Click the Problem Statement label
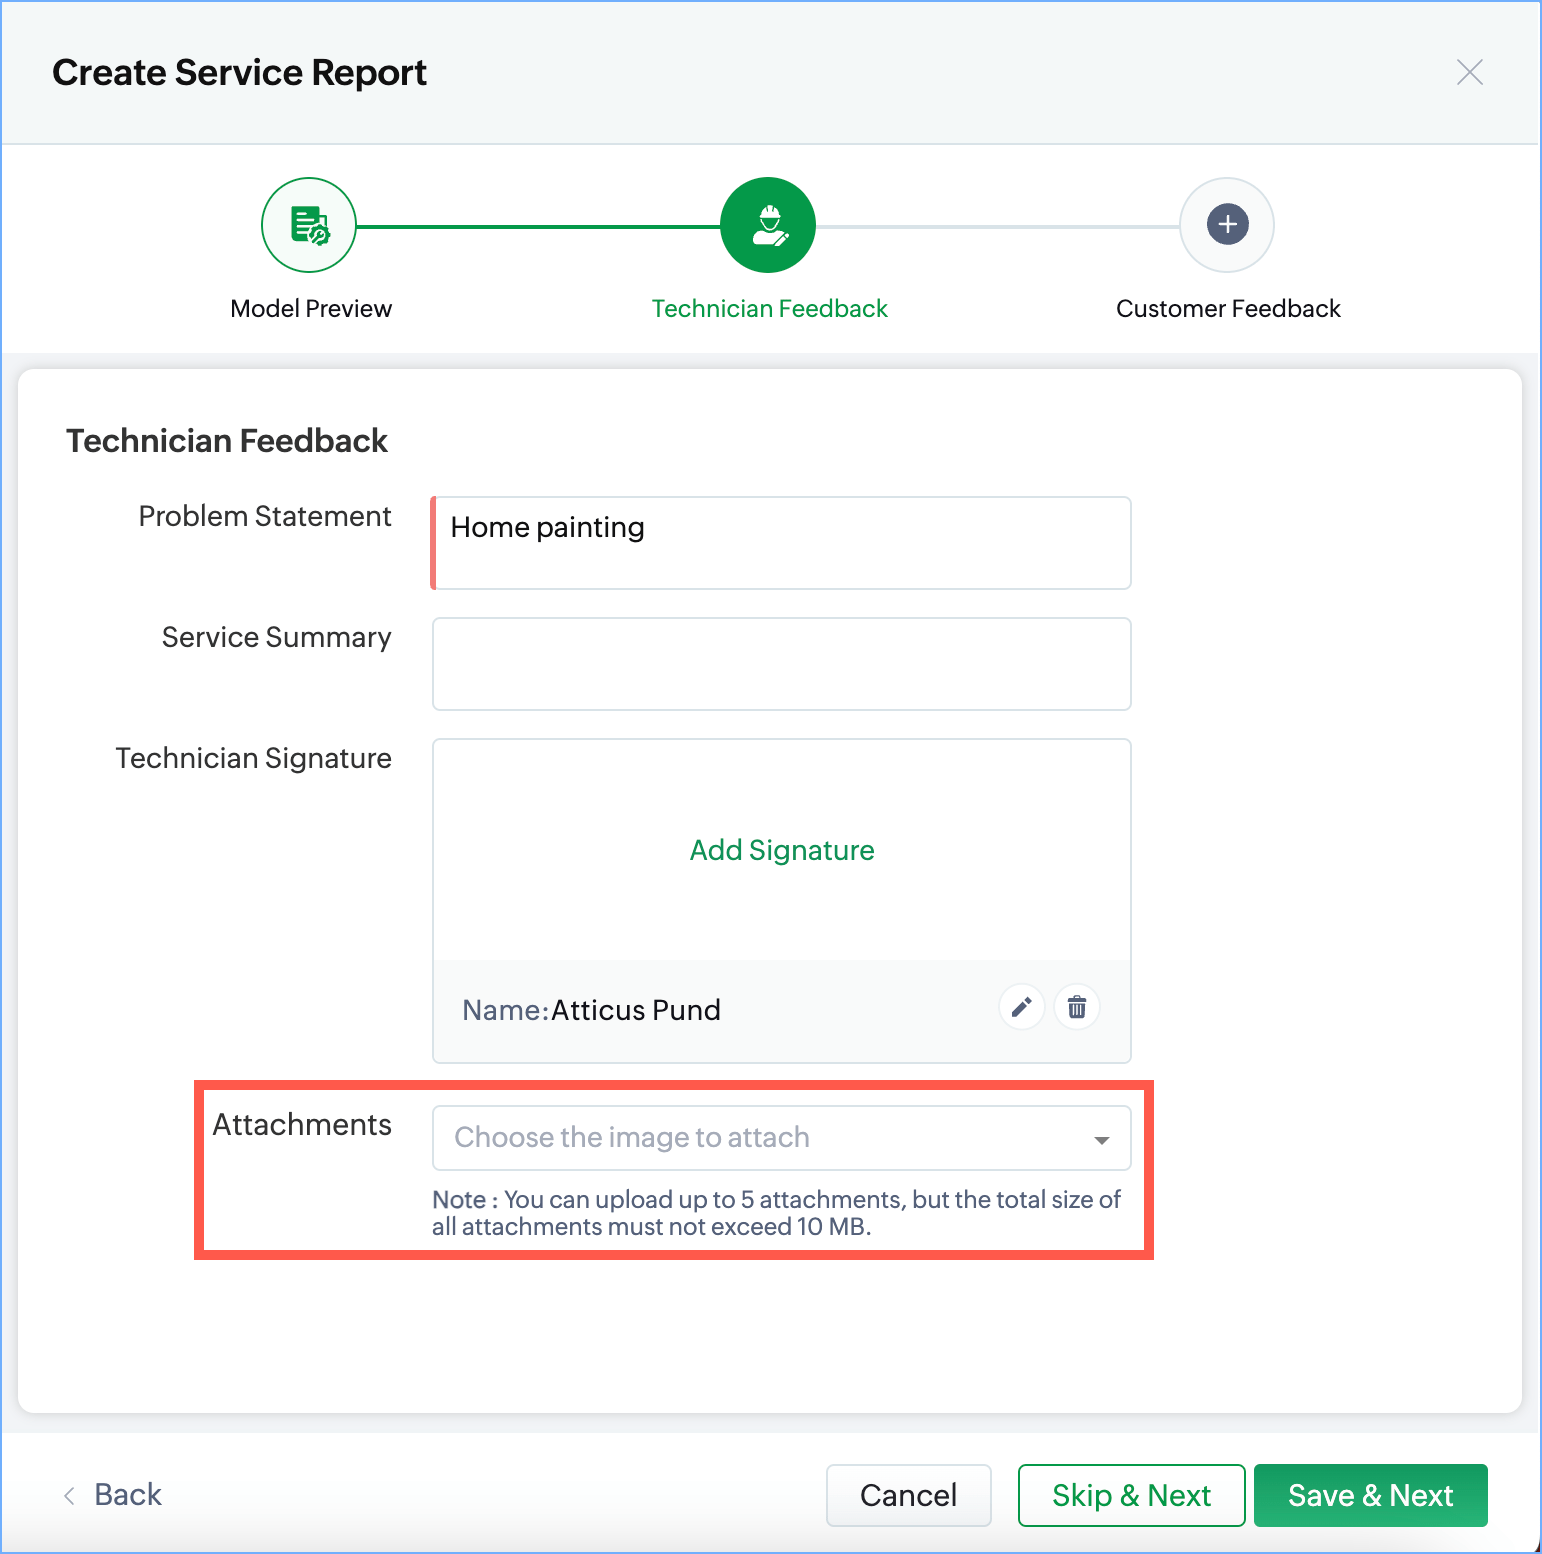This screenshot has width=1542, height=1554. (265, 516)
